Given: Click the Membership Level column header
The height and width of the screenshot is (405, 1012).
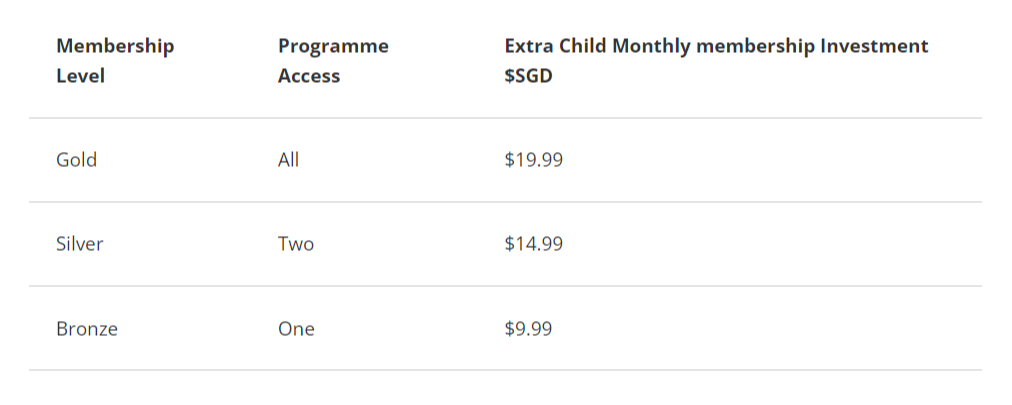Looking at the screenshot, I should (114, 60).
